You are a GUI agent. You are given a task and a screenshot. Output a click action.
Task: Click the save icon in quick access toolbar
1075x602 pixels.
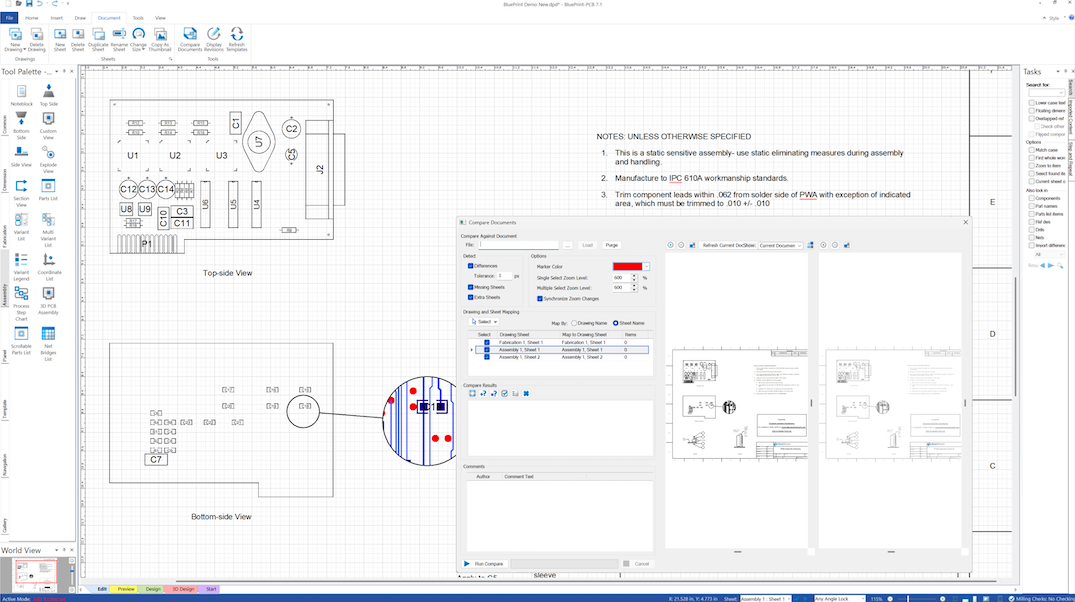pyautogui.click(x=29, y=4)
